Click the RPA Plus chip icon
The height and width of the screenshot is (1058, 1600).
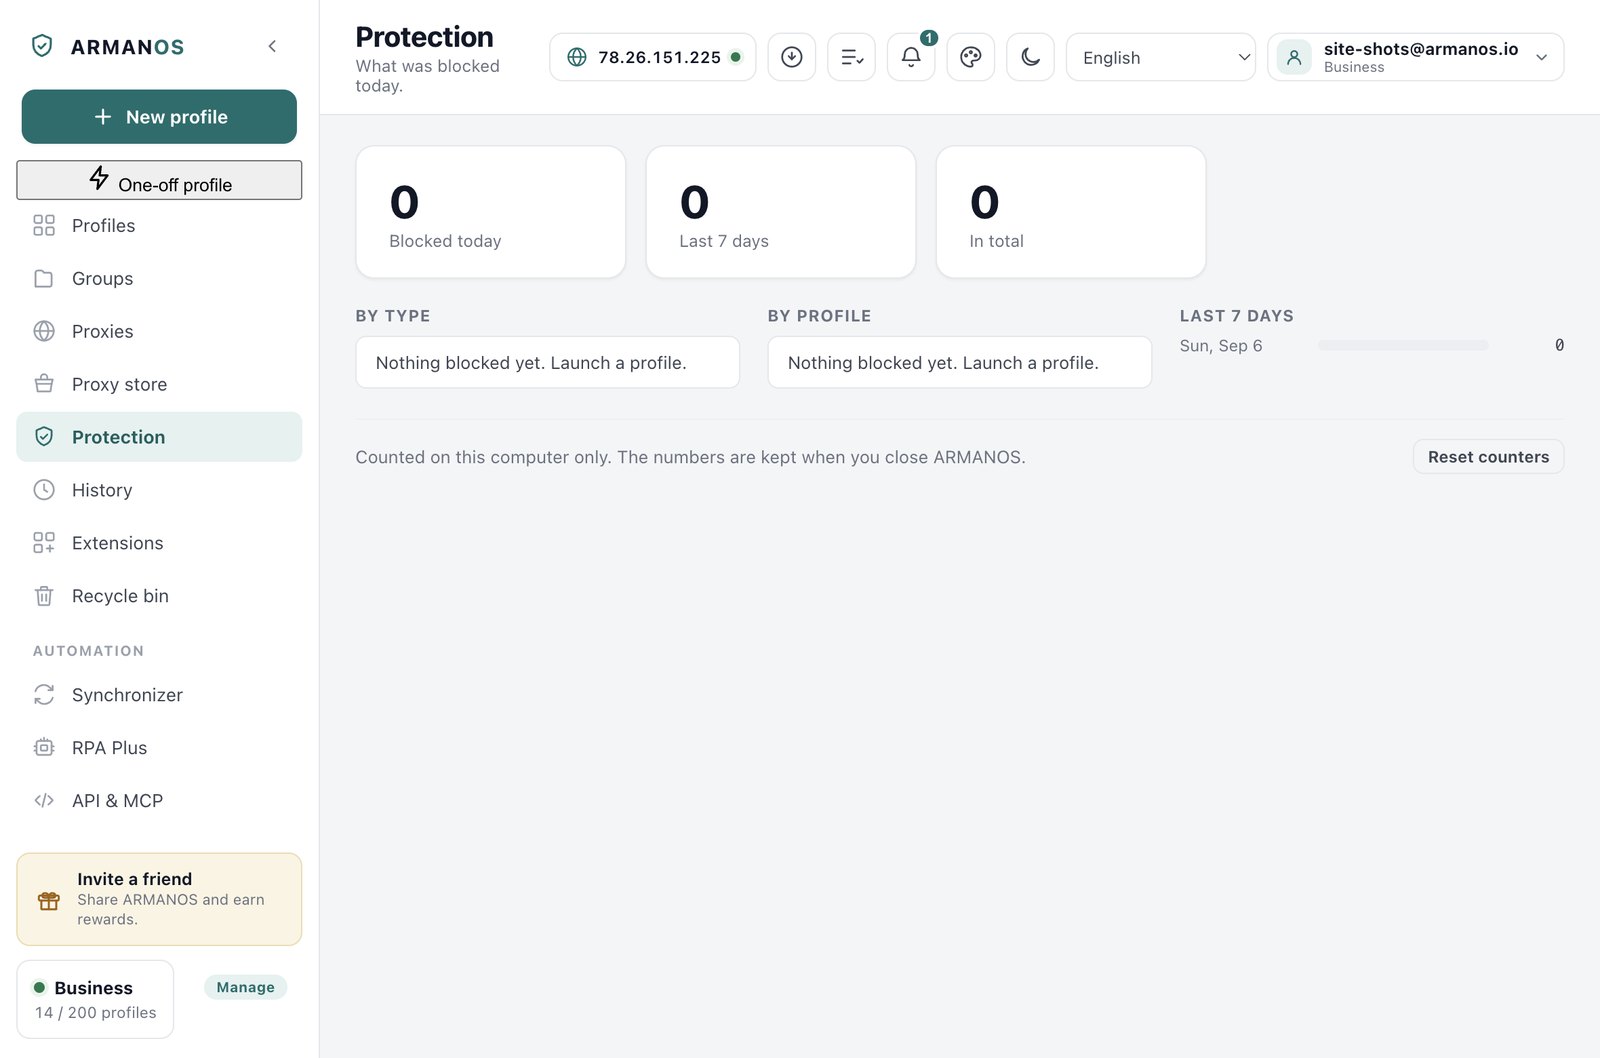tap(44, 748)
